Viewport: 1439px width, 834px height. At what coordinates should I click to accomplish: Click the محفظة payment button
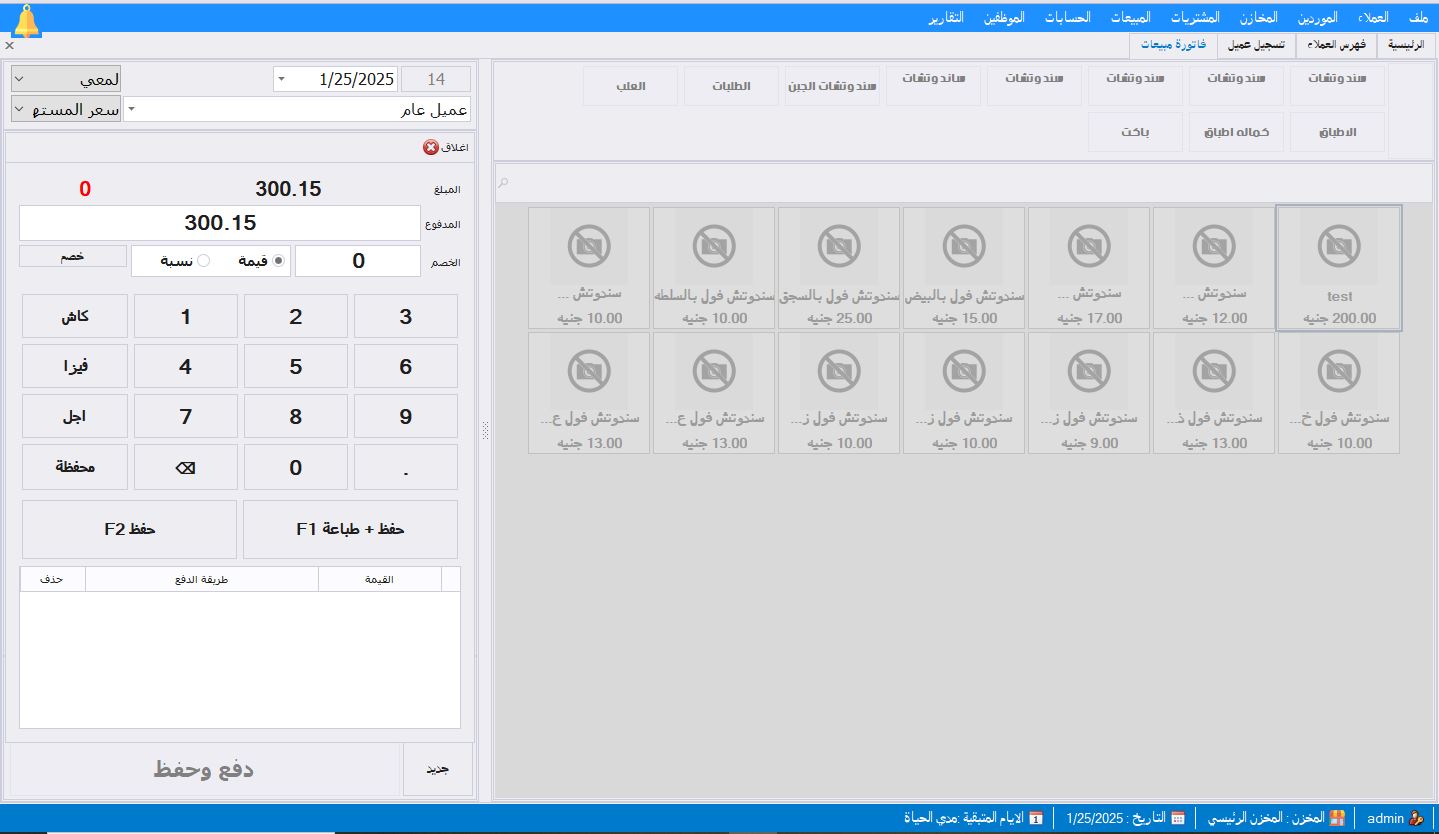click(75, 466)
